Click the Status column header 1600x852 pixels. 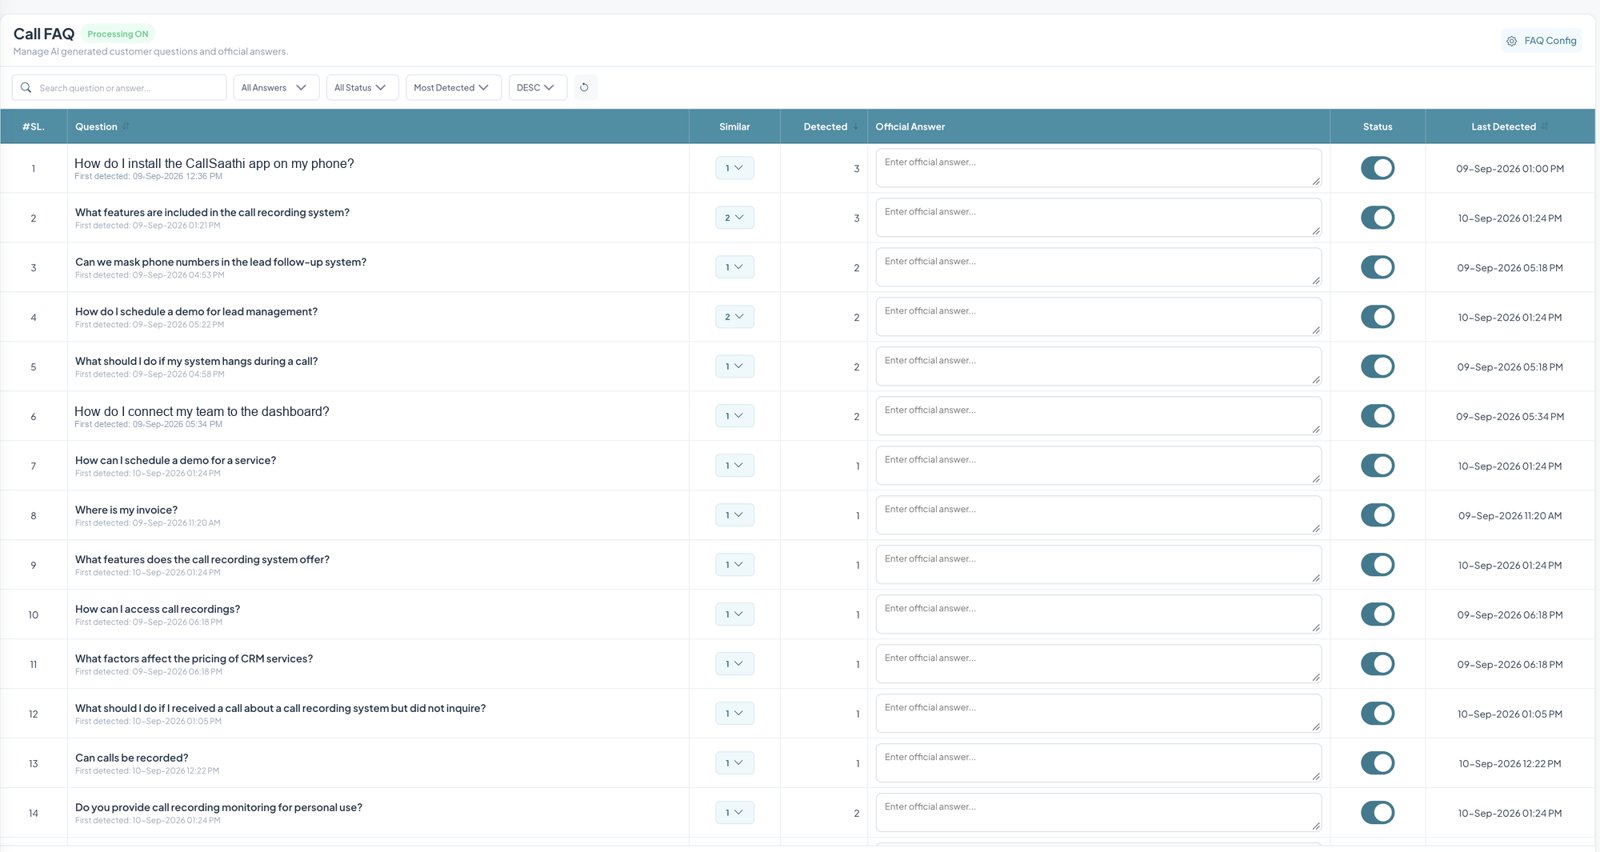click(x=1377, y=127)
